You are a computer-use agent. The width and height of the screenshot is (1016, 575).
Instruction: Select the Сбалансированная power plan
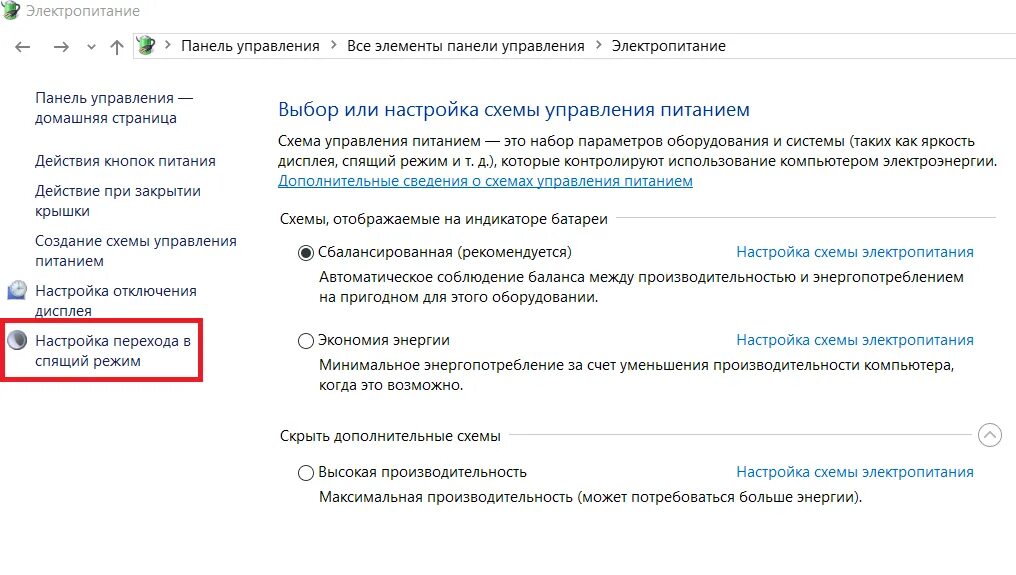306,252
